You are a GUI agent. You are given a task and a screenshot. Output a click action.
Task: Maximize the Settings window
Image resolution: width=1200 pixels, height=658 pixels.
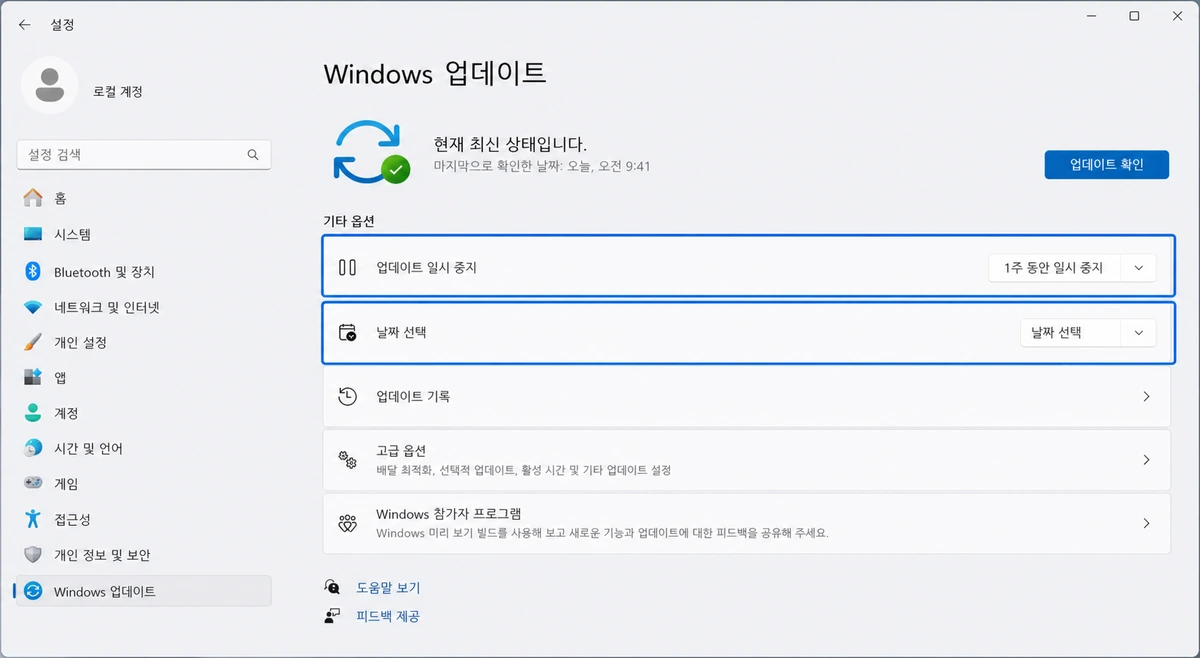1134,16
